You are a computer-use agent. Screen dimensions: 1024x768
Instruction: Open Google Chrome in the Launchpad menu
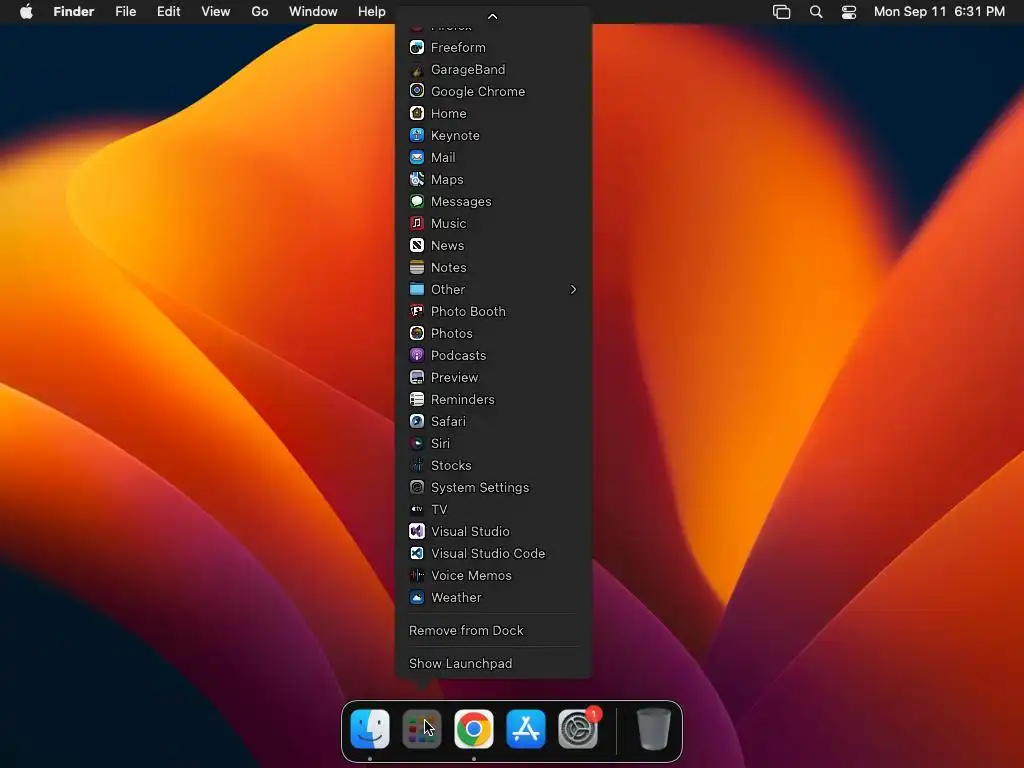tap(493, 91)
